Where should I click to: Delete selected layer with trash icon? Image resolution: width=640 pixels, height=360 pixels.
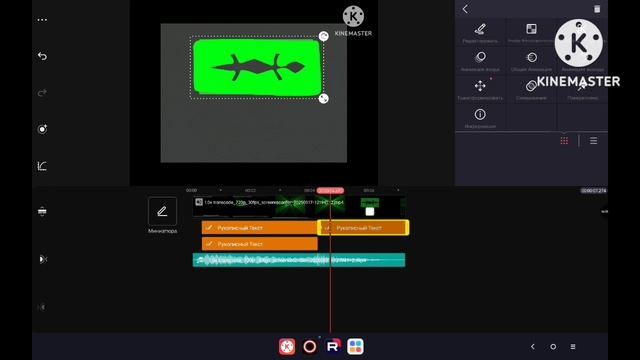[597, 9]
